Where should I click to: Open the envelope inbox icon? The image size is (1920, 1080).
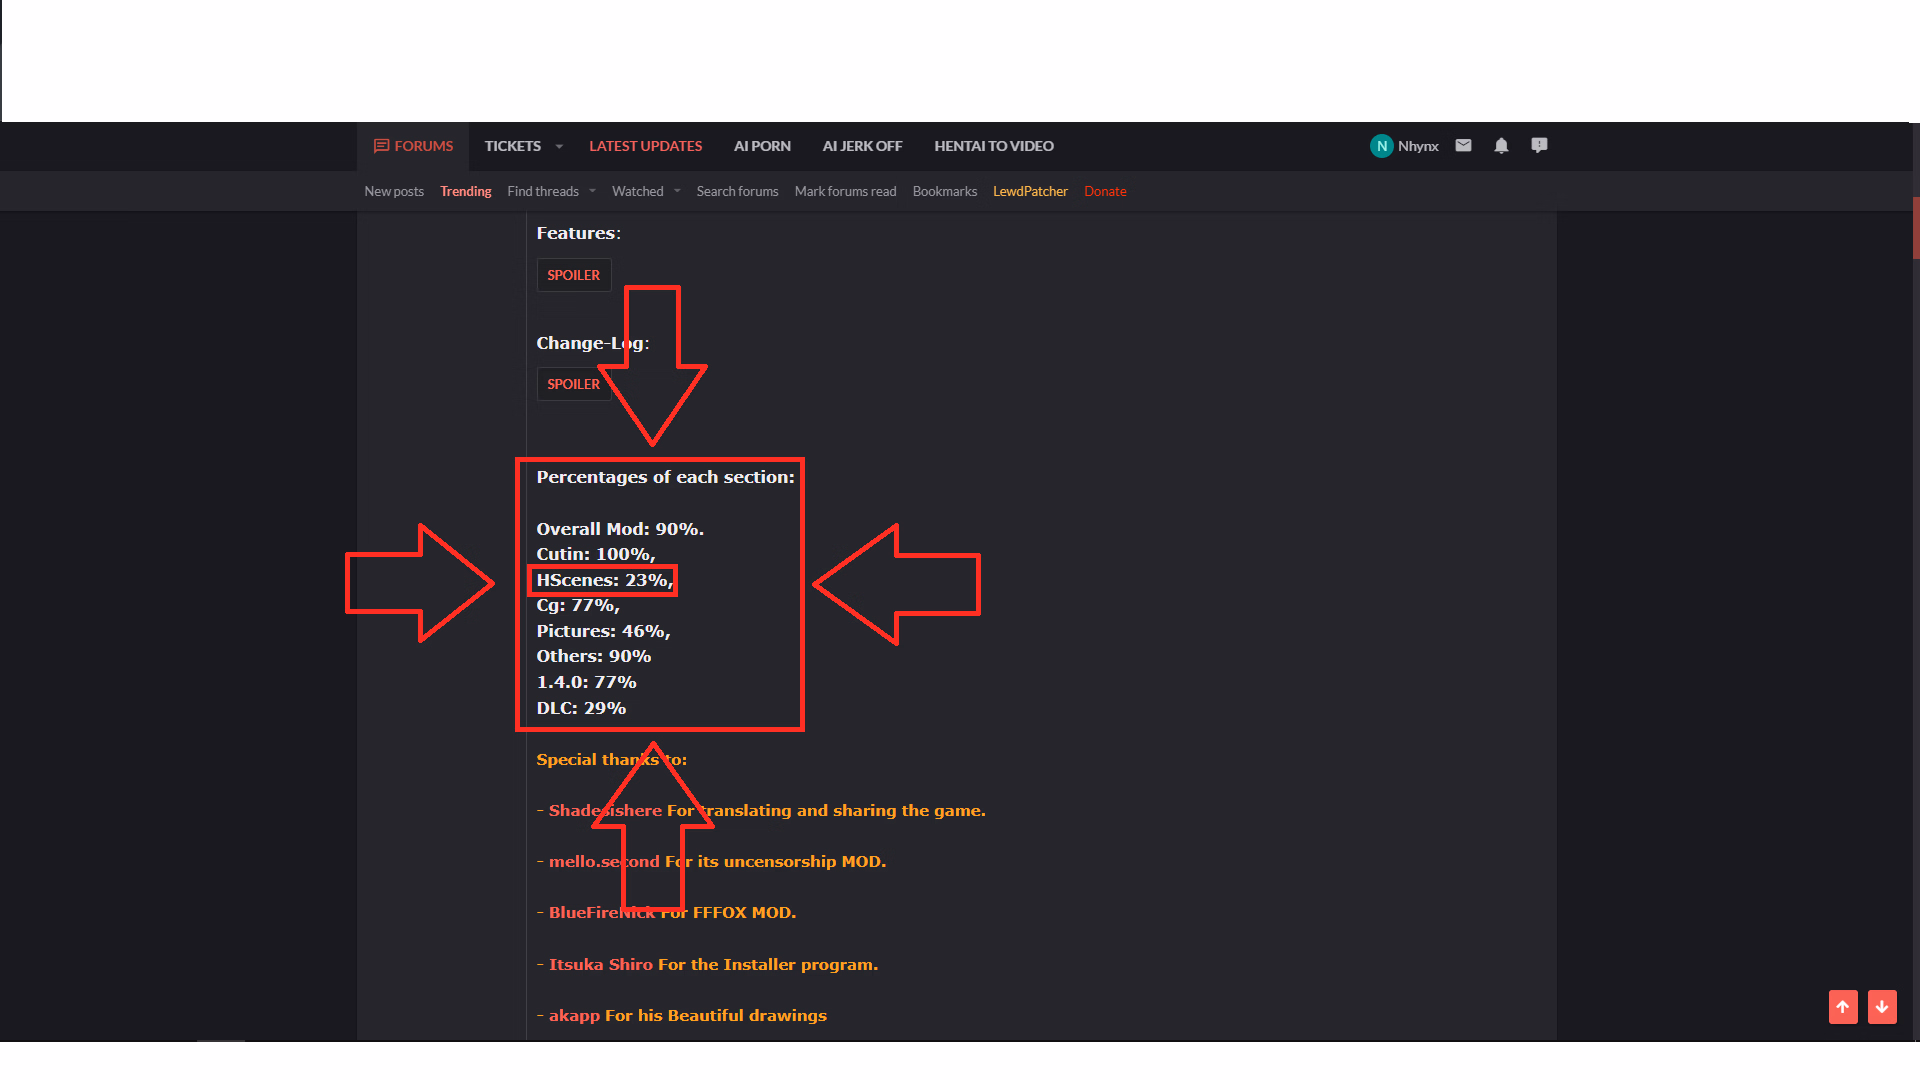click(x=1463, y=146)
